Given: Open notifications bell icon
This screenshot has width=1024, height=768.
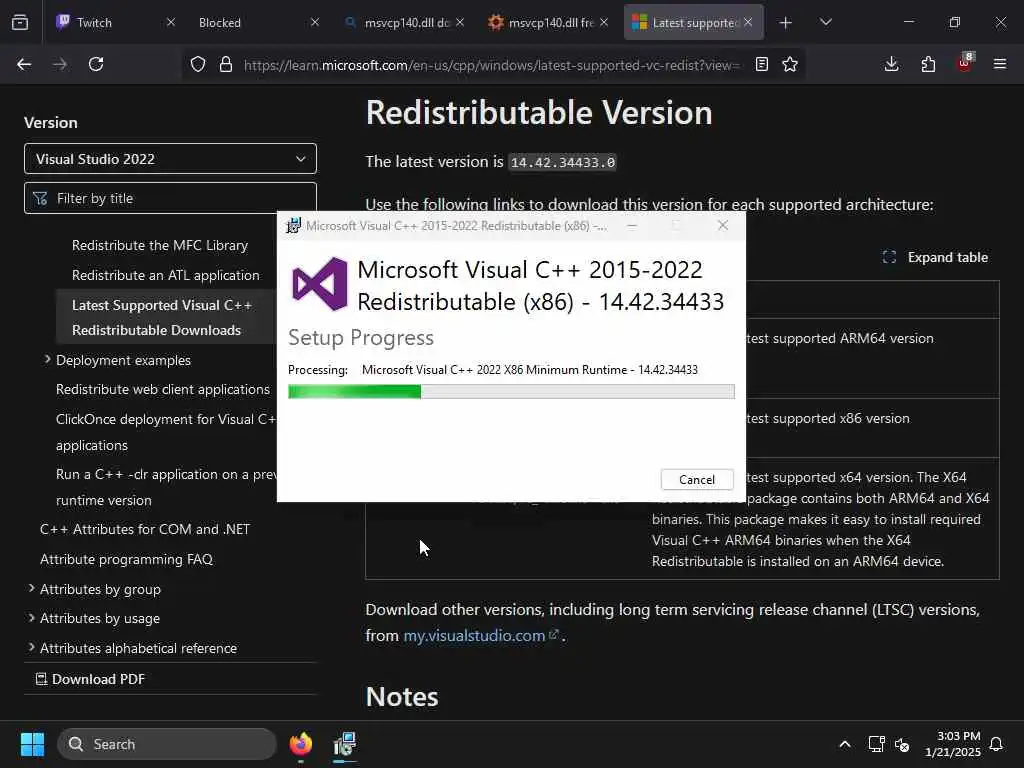Looking at the screenshot, I should point(997,744).
